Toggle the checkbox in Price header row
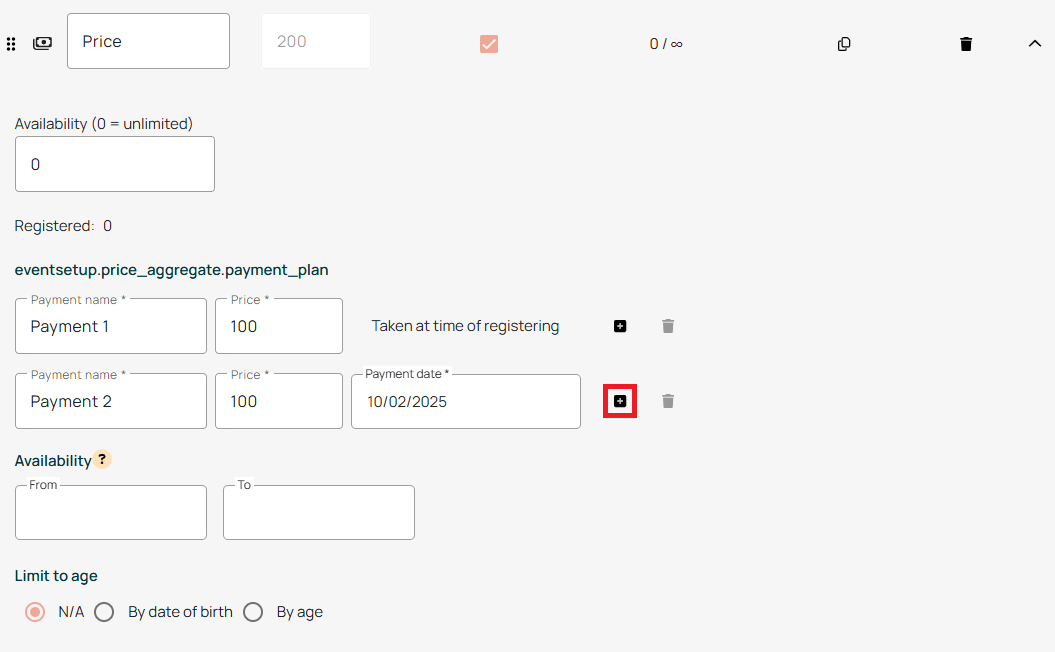This screenshot has height=652, width=1055. coord(489,44)
